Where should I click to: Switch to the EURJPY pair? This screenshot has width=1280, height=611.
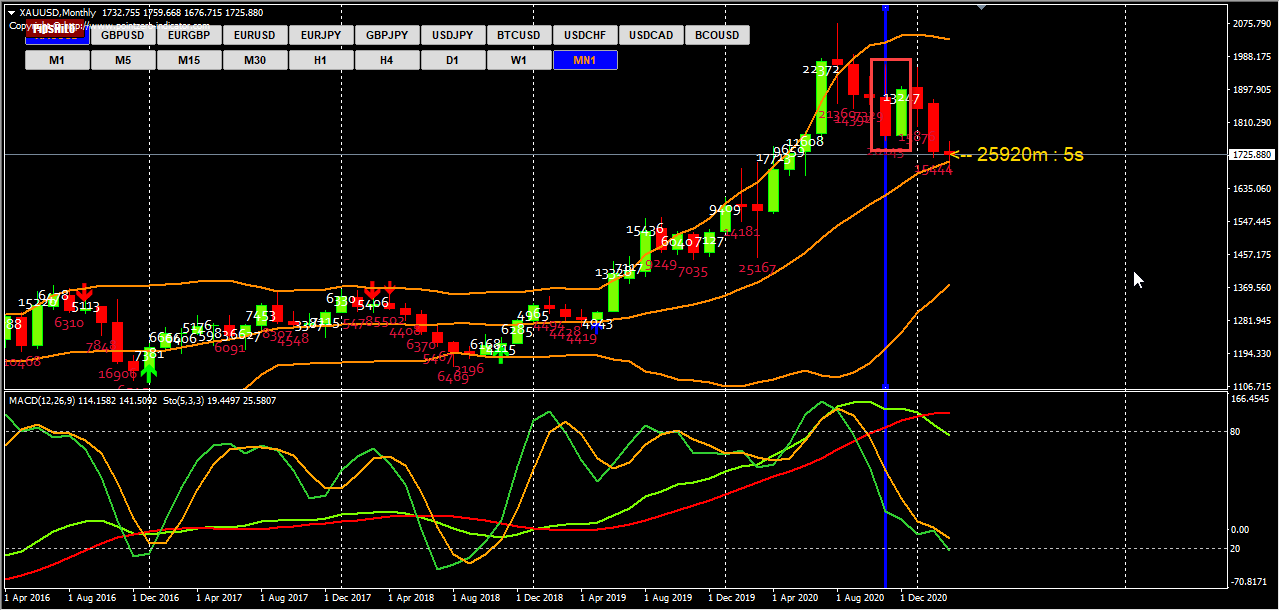[320, 34]
